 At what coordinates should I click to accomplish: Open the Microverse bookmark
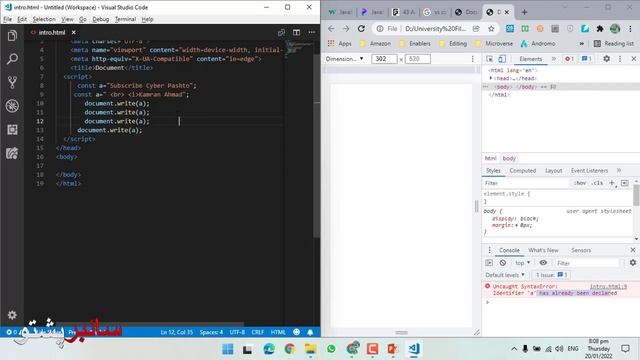pos(494,44)
